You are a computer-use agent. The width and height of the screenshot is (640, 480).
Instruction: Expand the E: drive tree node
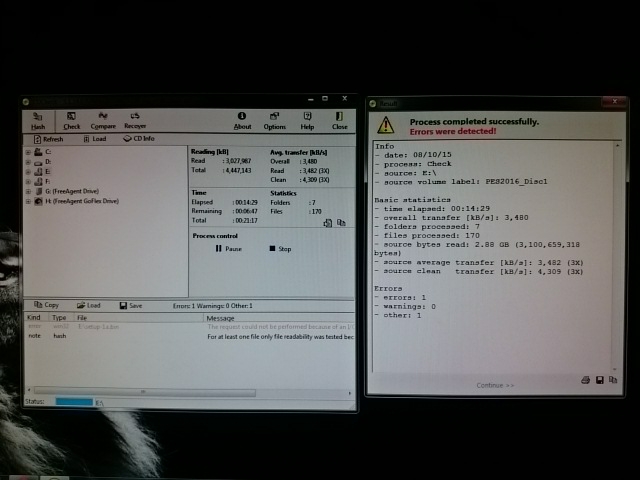pyautogui.click(x=28, y=171)
